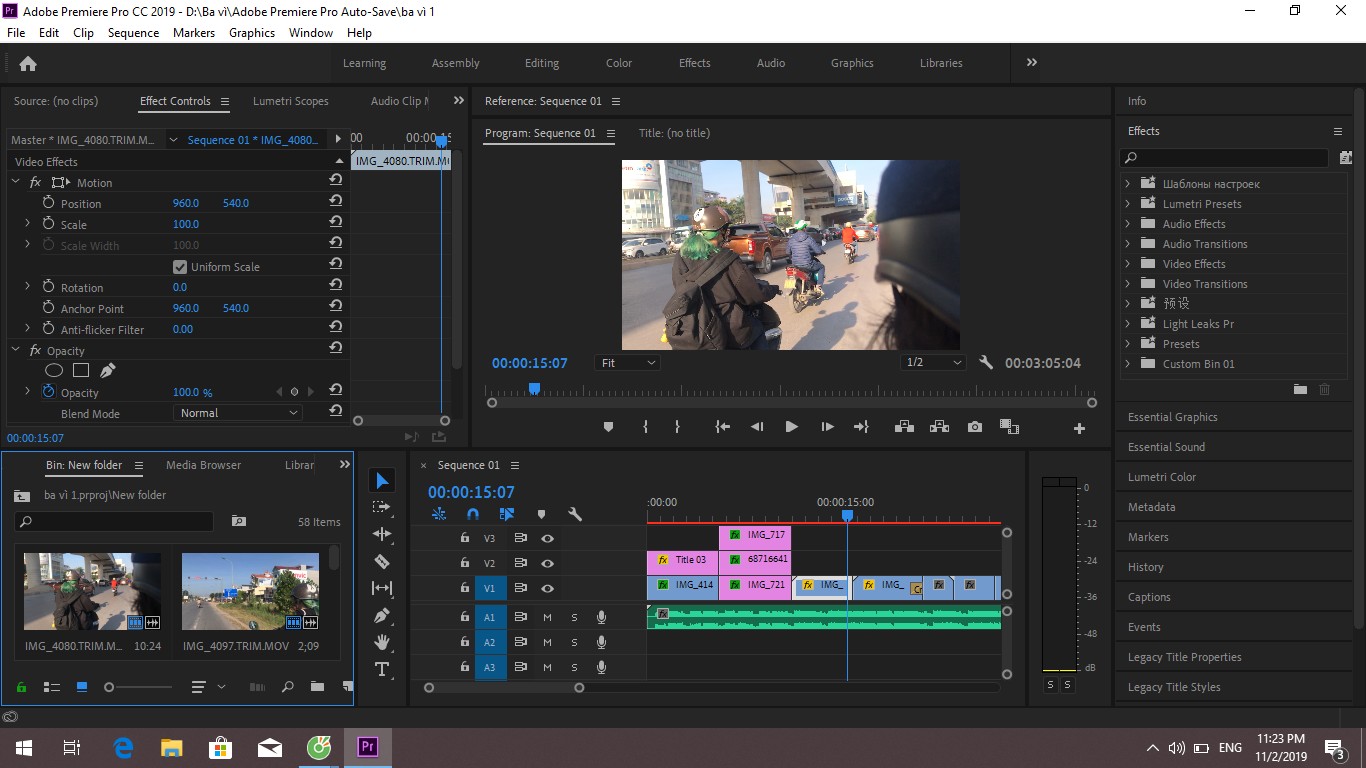Adjust the bin thumbnail zoom slider
Screen dimensions: 1366x768
coord(109,687)
